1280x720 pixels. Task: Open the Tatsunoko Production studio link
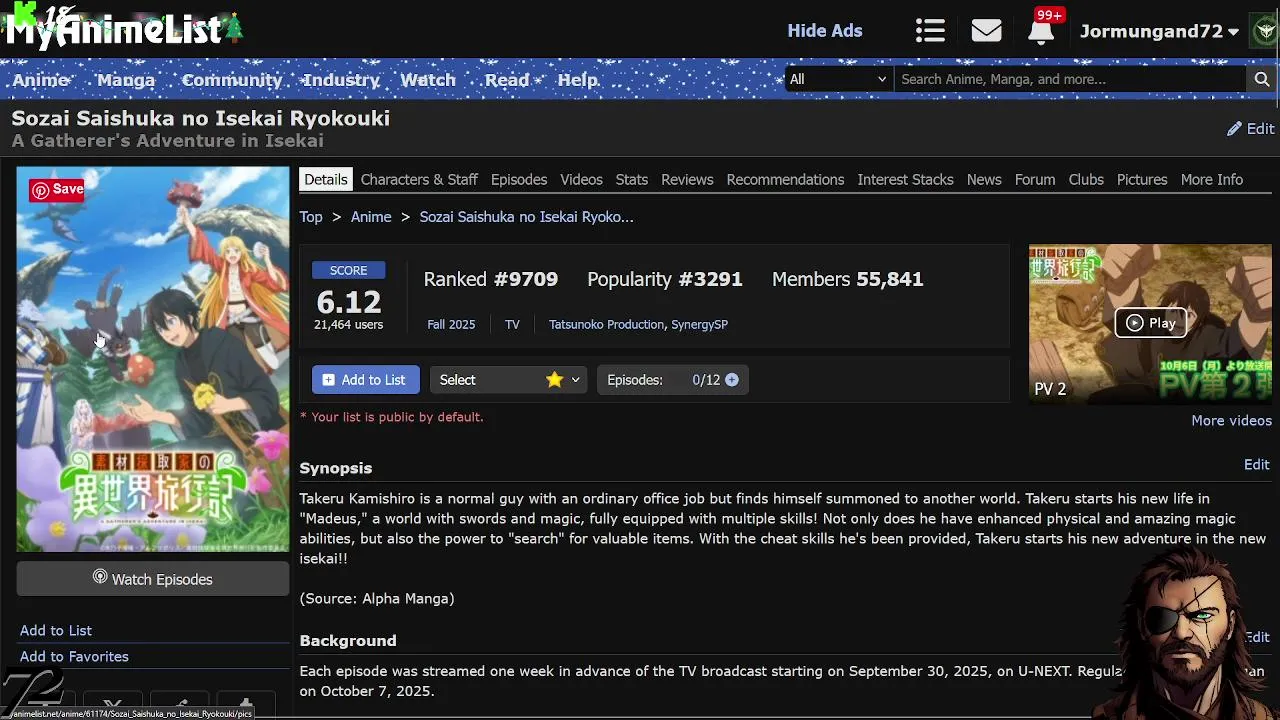(606, 325)
